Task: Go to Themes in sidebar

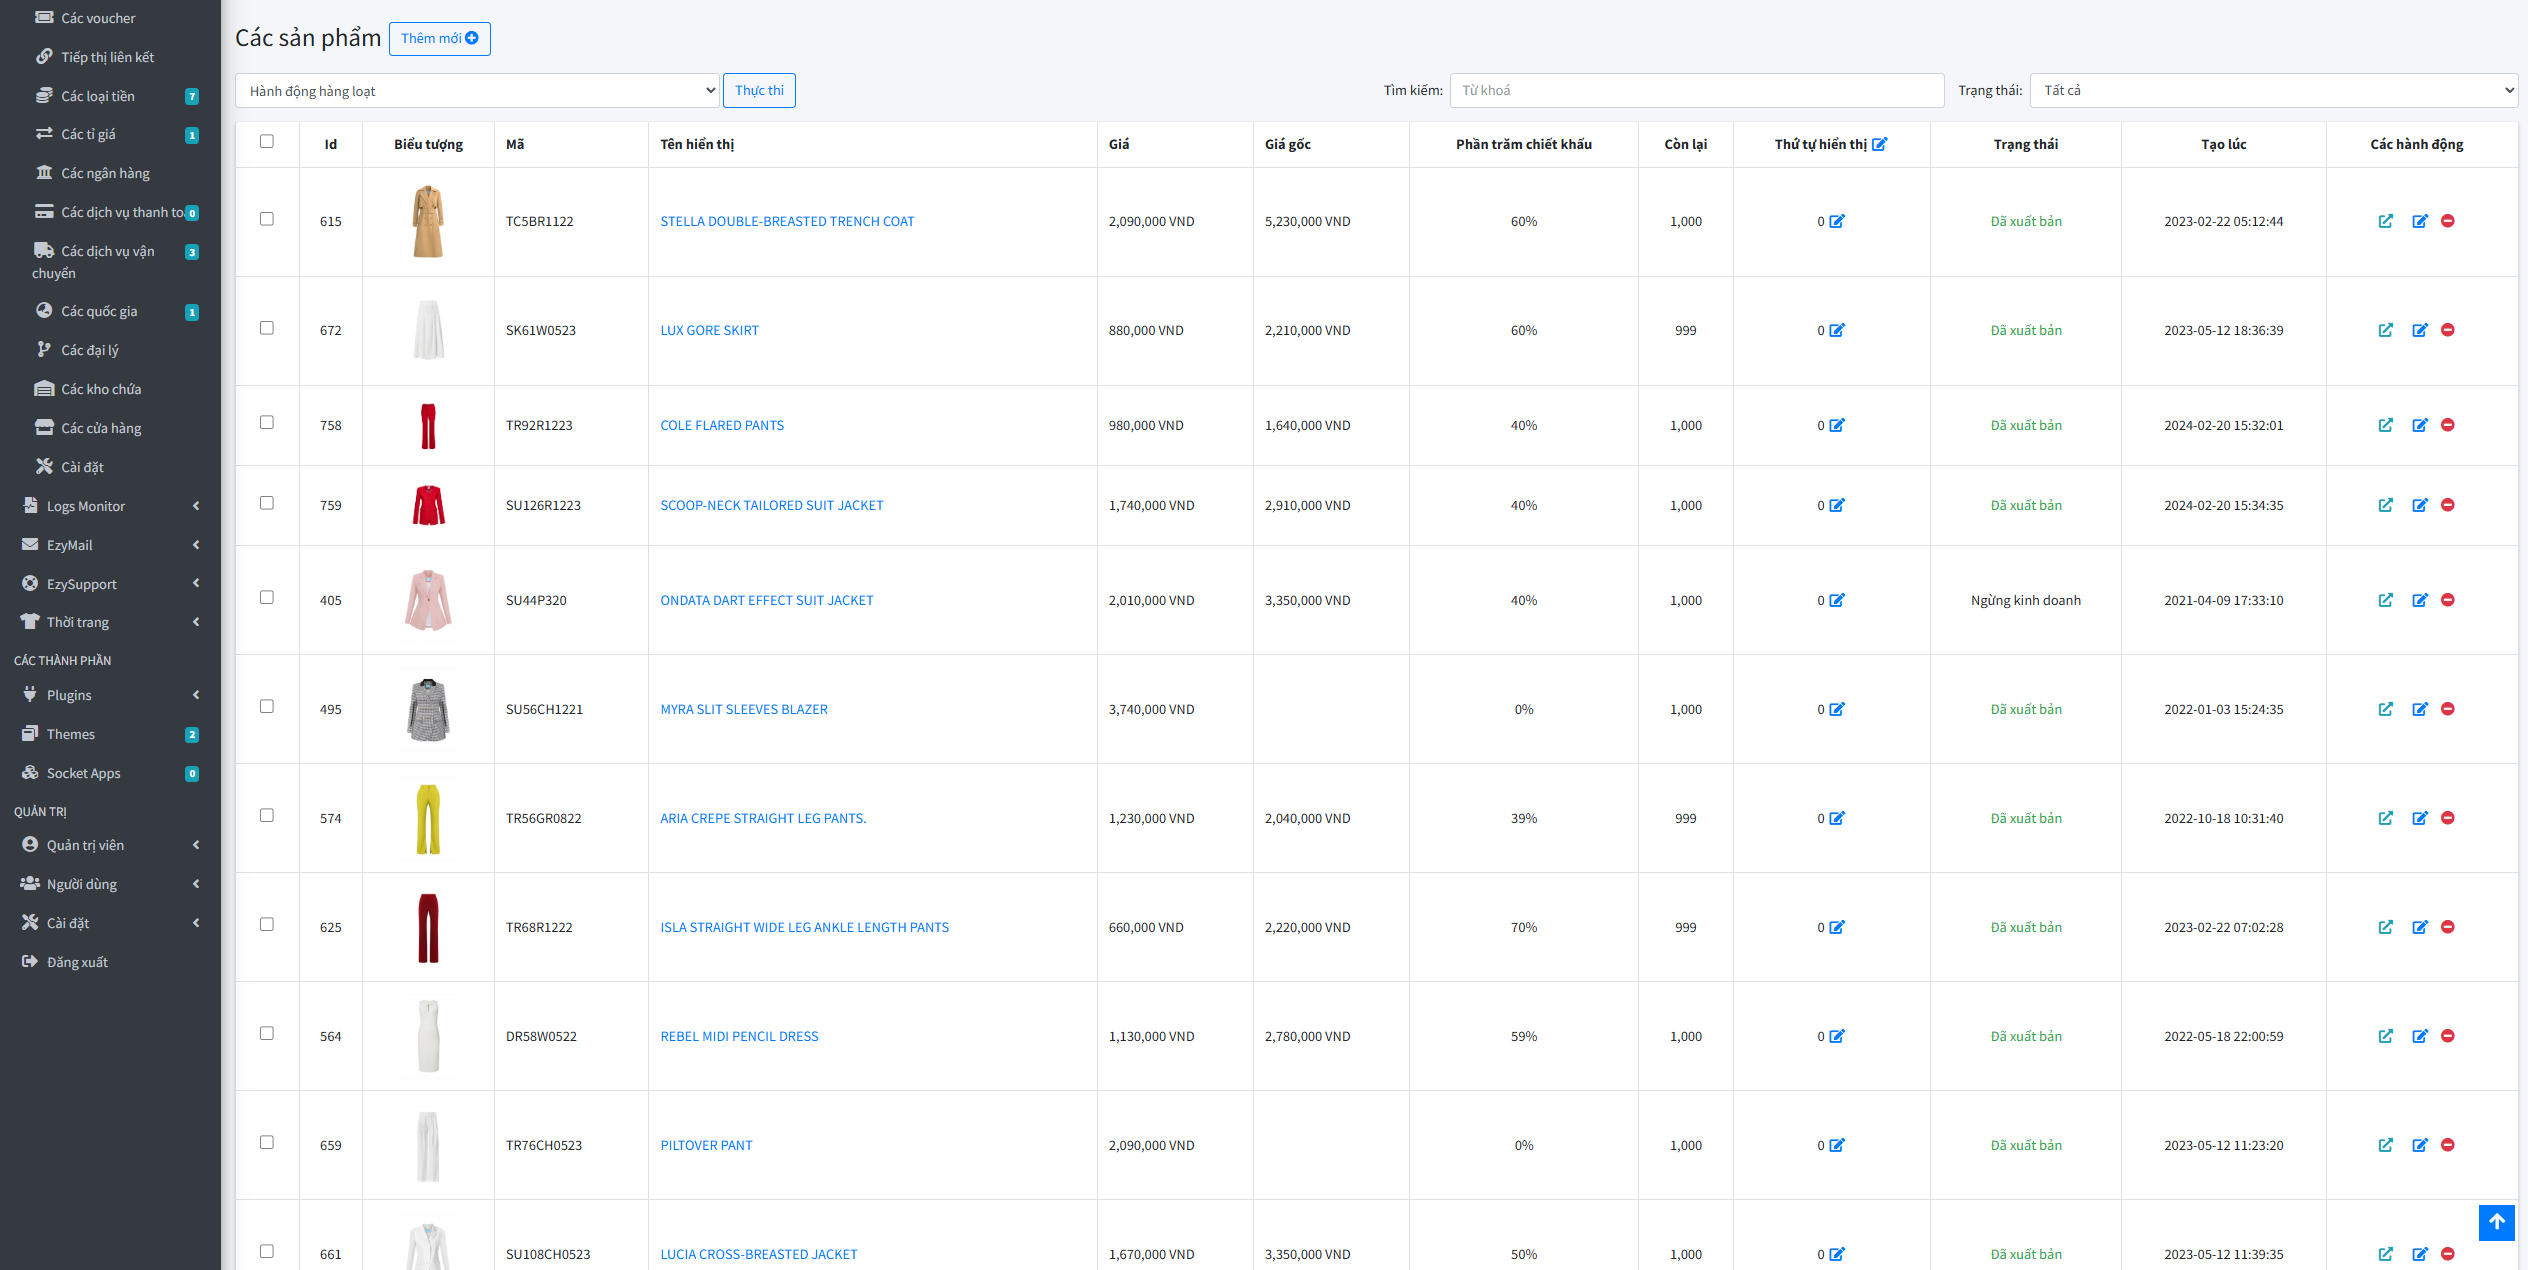Action: [x=71, y=734]
